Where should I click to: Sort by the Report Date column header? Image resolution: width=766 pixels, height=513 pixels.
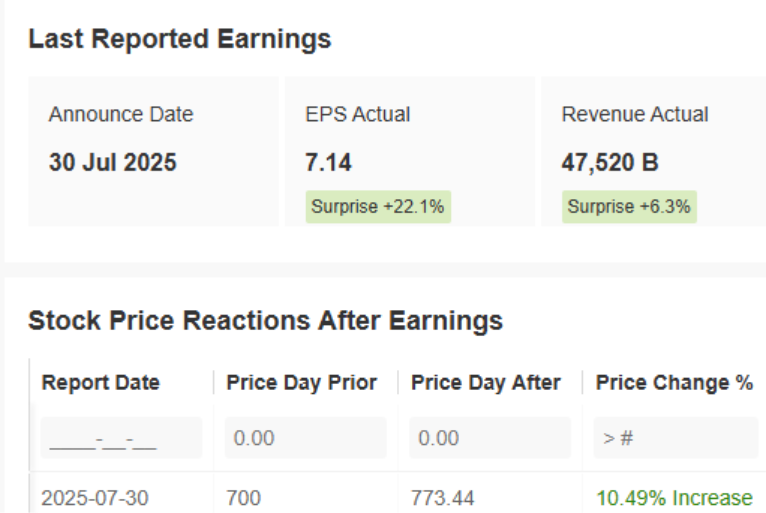click(x=101, y=383)
